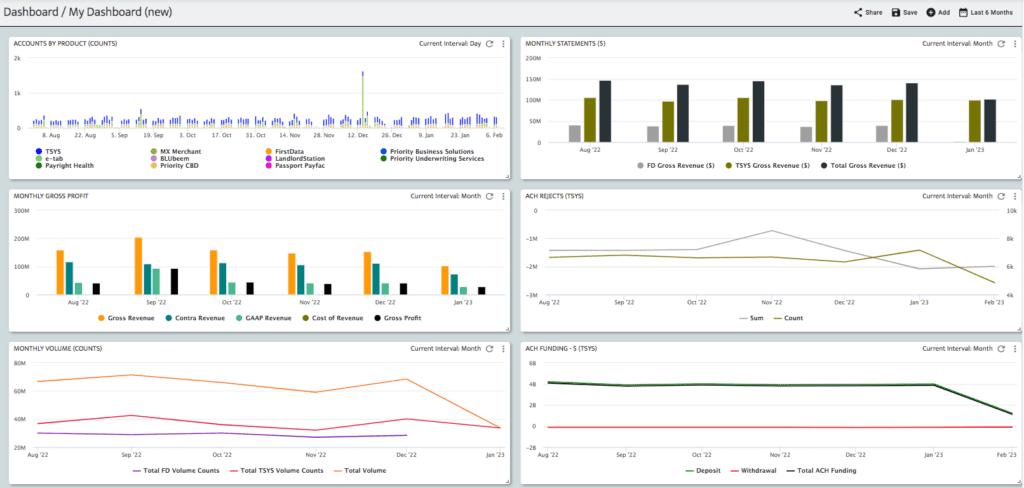Click resize handle of Monthly Statements panel
The height and width of the screenshot is (488, 1024).
(x=1017, y=176)
